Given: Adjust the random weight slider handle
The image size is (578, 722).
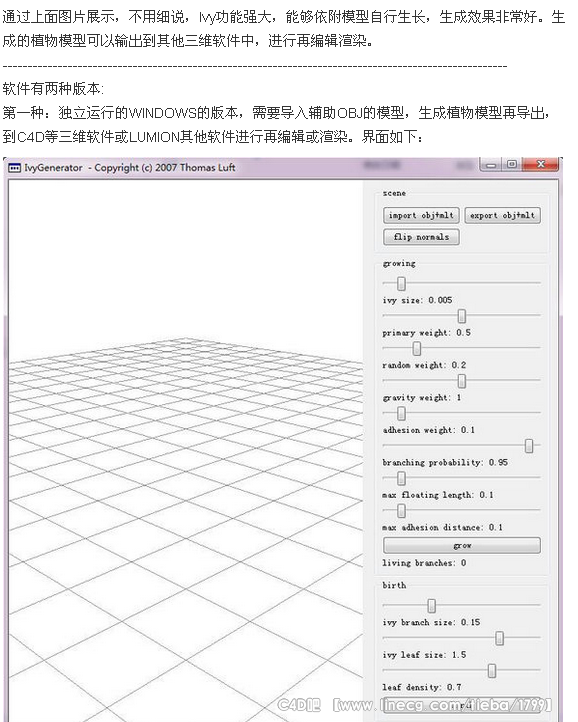Looking at the screenshot, I should coord(417,349).
